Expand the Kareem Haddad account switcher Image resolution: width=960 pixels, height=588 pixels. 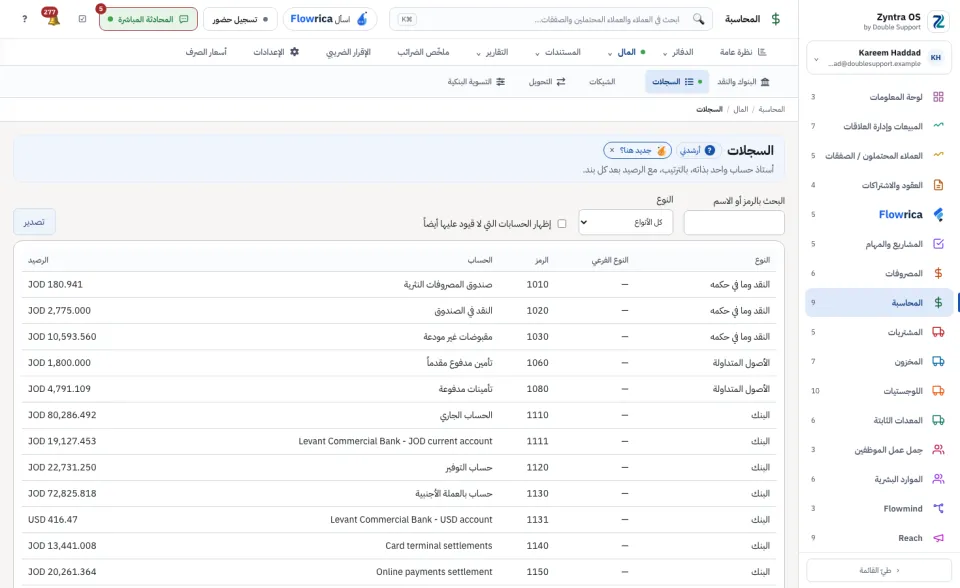pos(879,58)
